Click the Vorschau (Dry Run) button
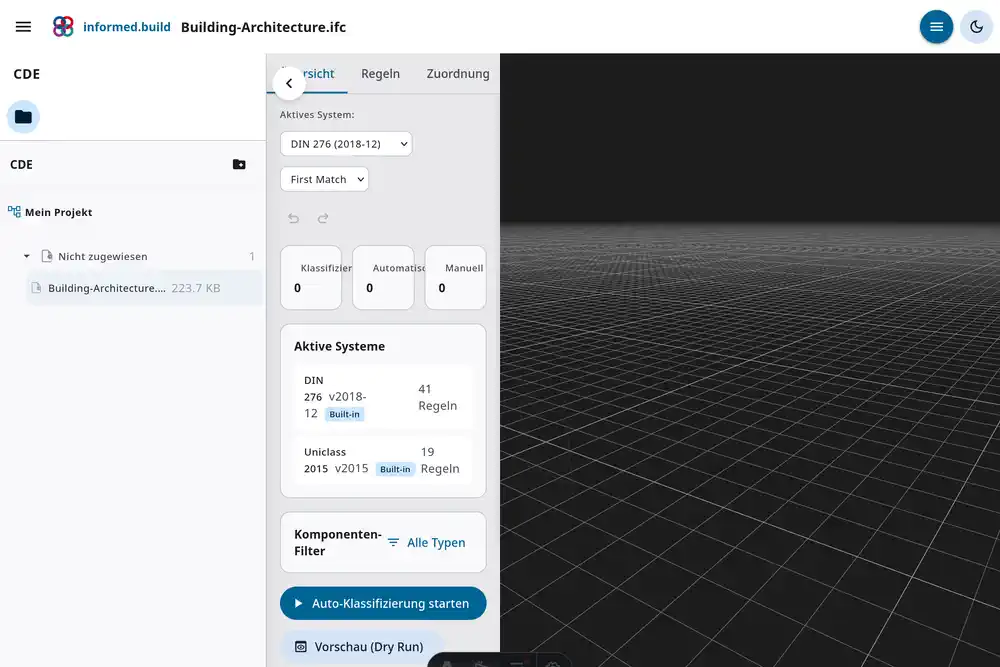Viewport: 1000px width, 667px height. tap(359, 647)
